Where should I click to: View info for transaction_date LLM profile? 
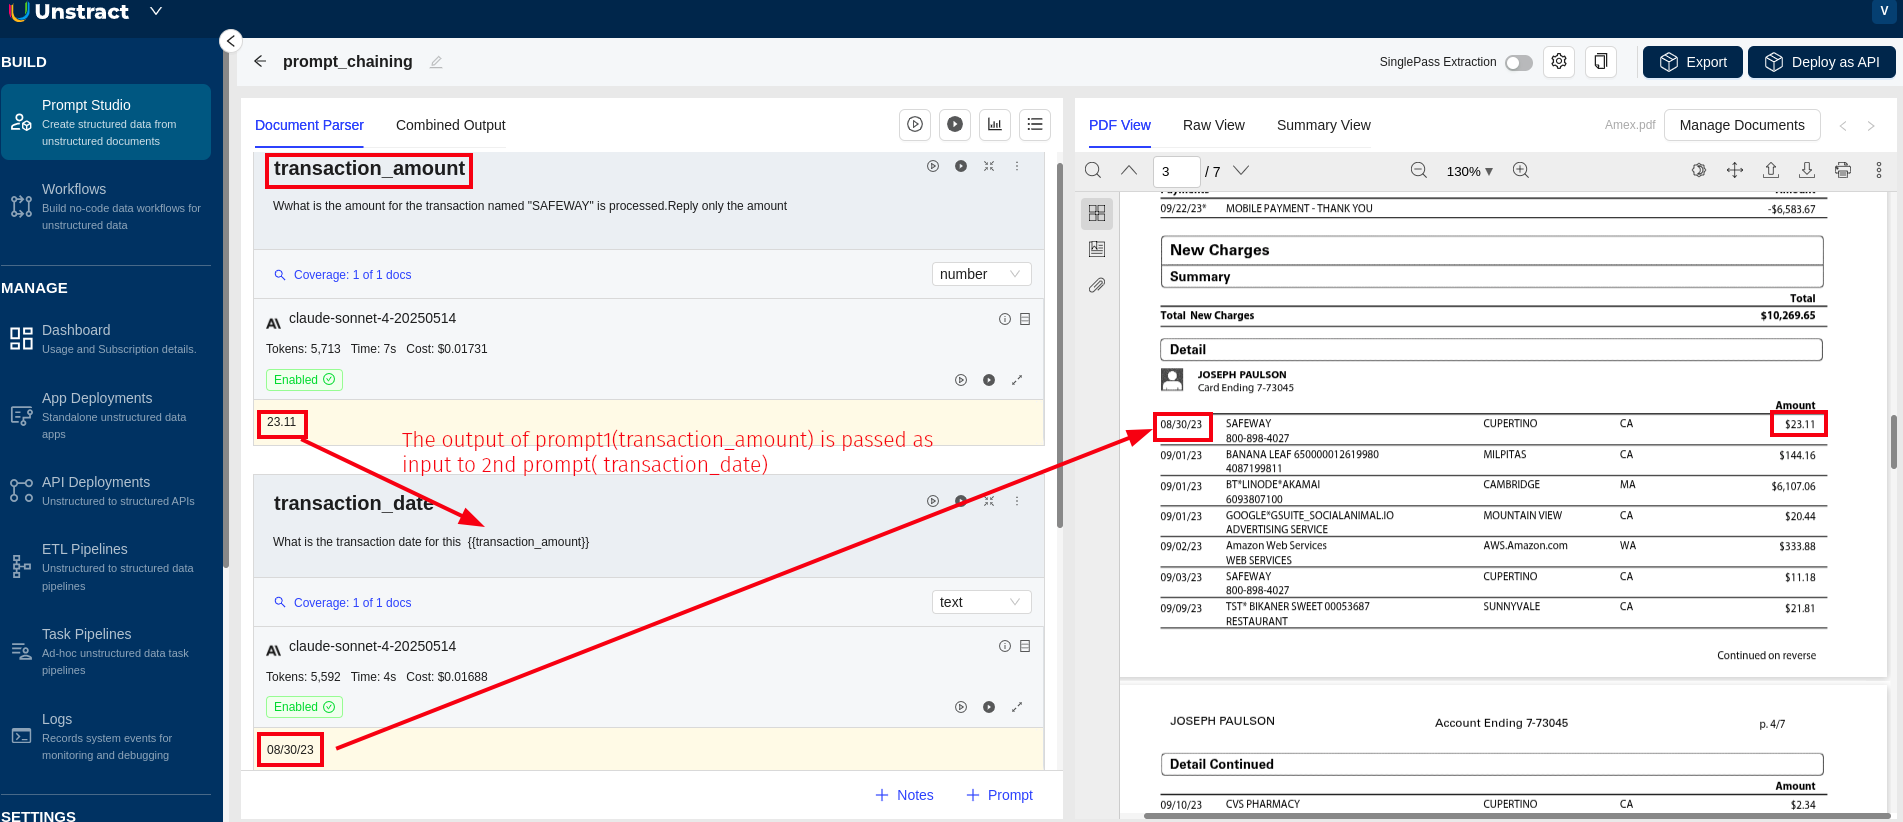pos(1005,646)
